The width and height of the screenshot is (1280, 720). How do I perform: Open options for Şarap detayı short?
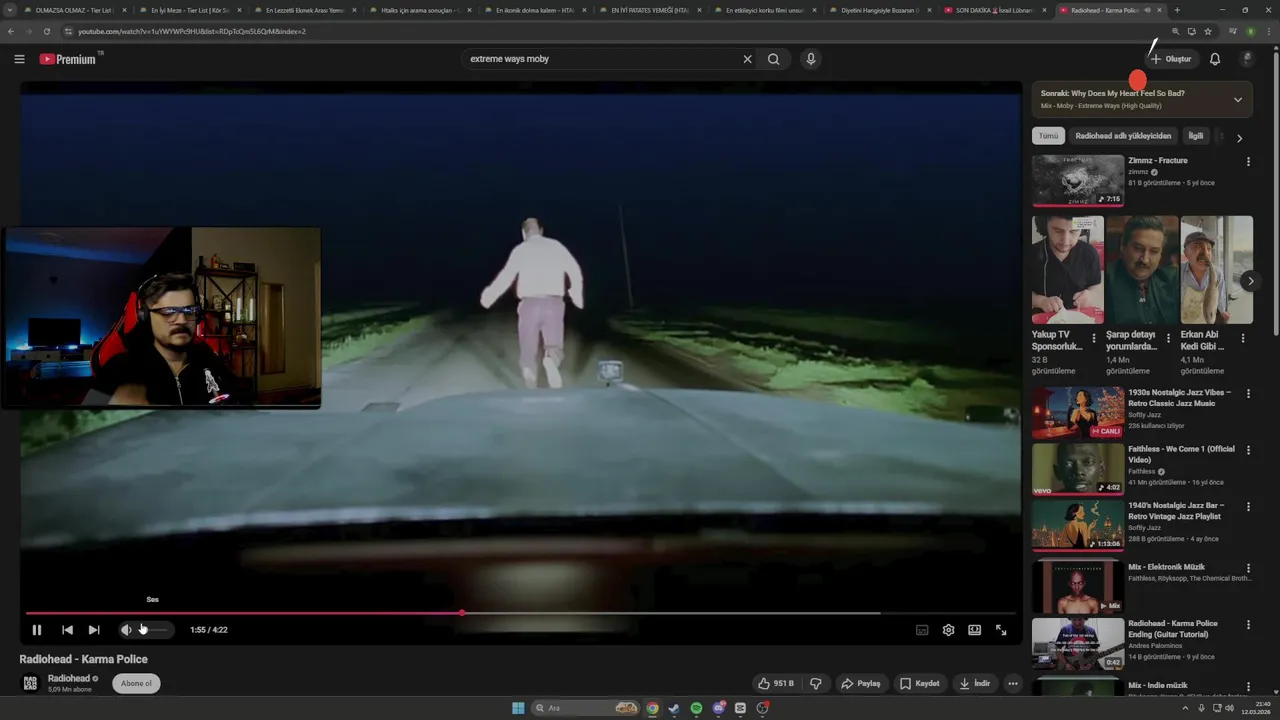click(1168, 339)
